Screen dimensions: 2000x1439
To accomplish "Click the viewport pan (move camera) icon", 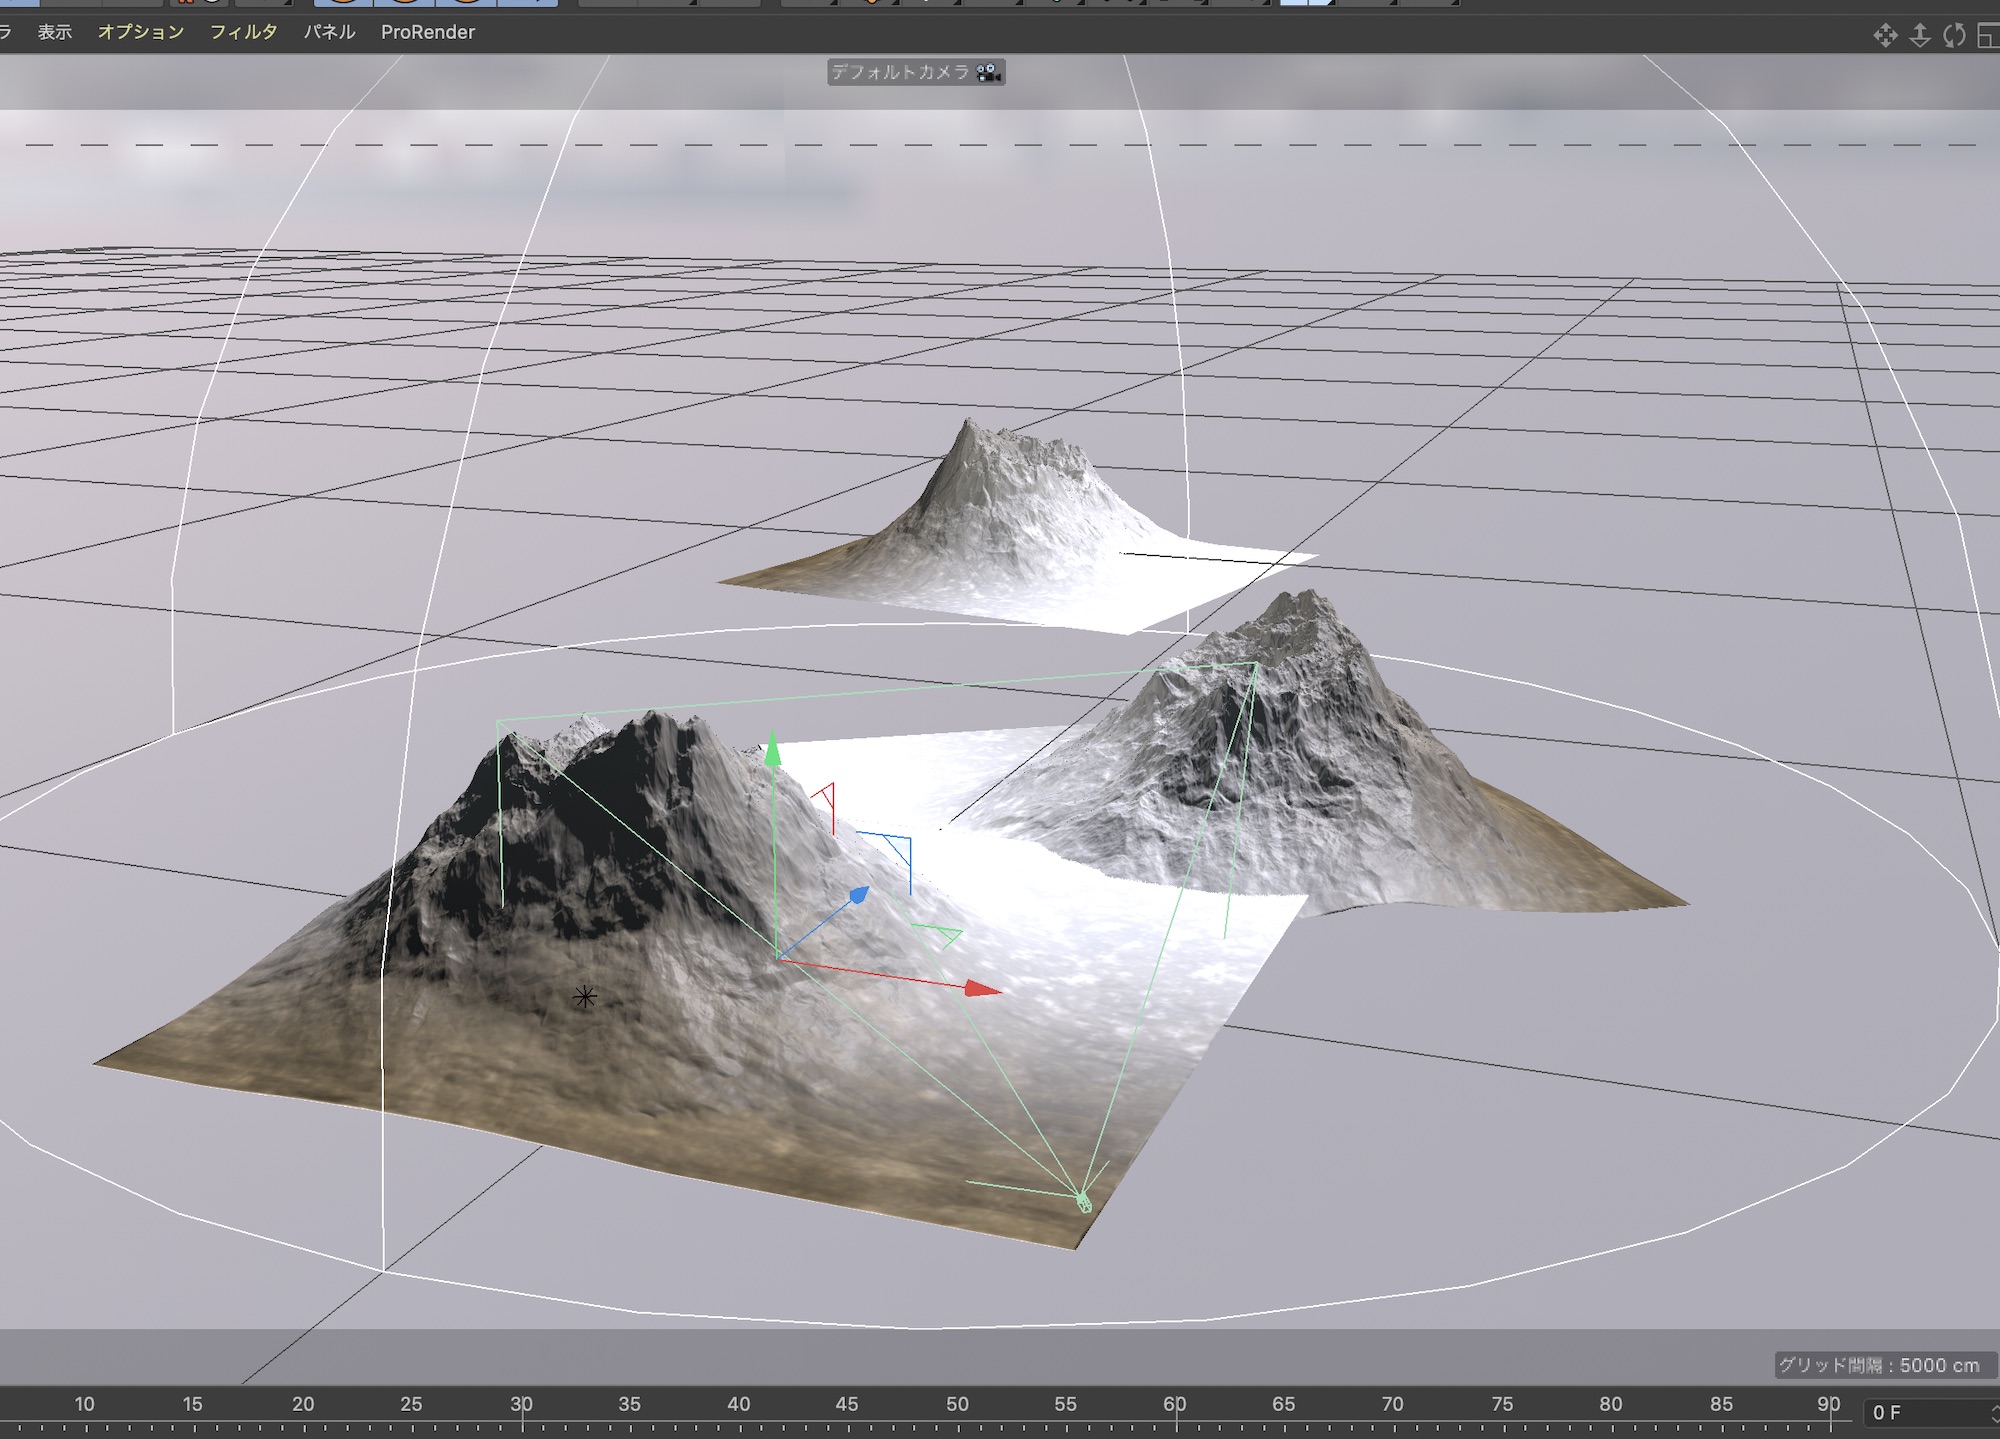I will pos(1885,36).
